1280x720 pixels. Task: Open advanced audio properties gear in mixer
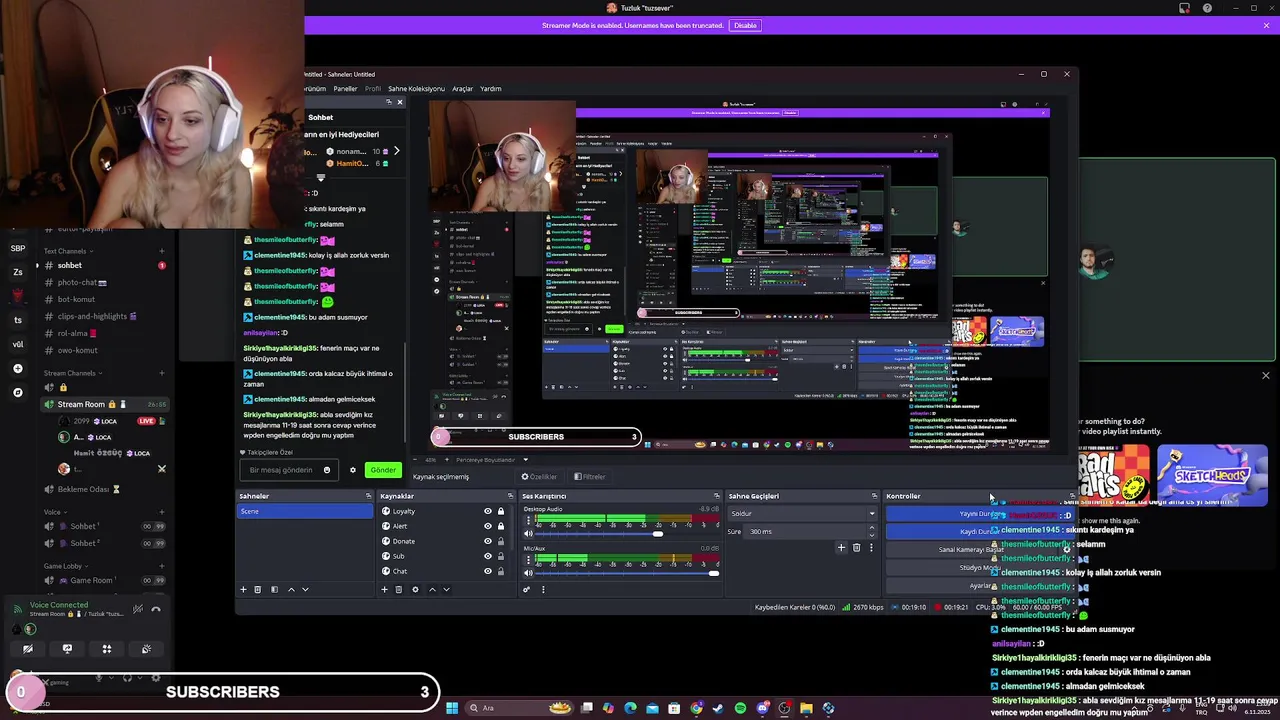pyautogui.click(x=526, y=589)
